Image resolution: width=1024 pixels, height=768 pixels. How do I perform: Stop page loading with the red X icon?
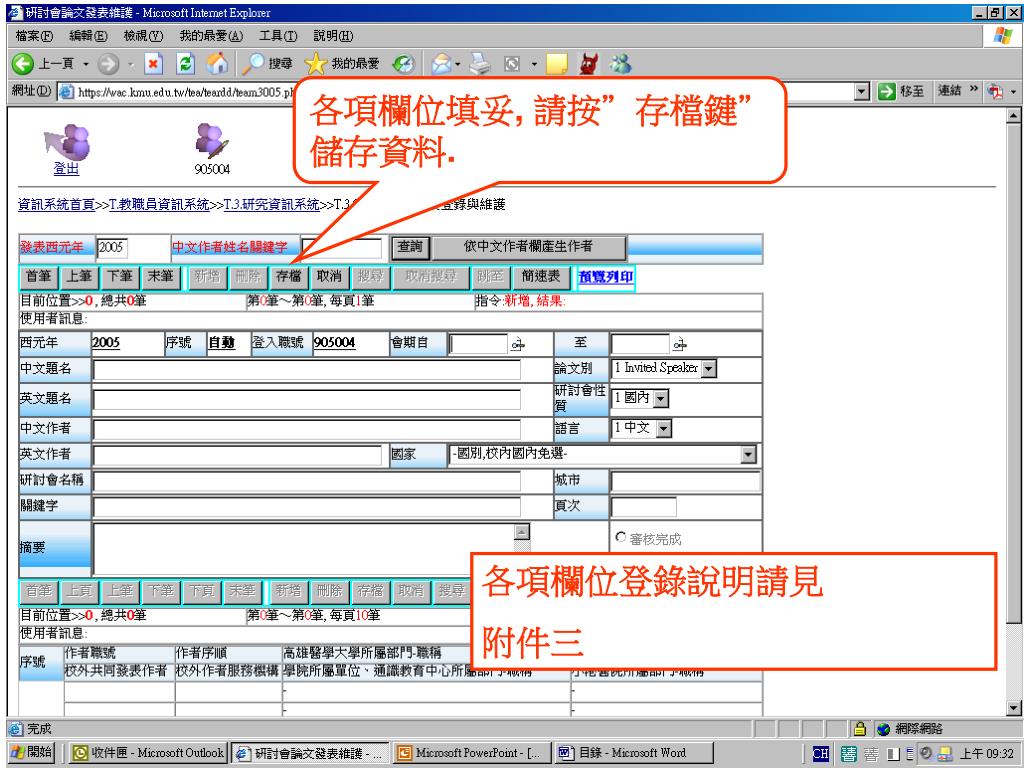tap(153, 63)
